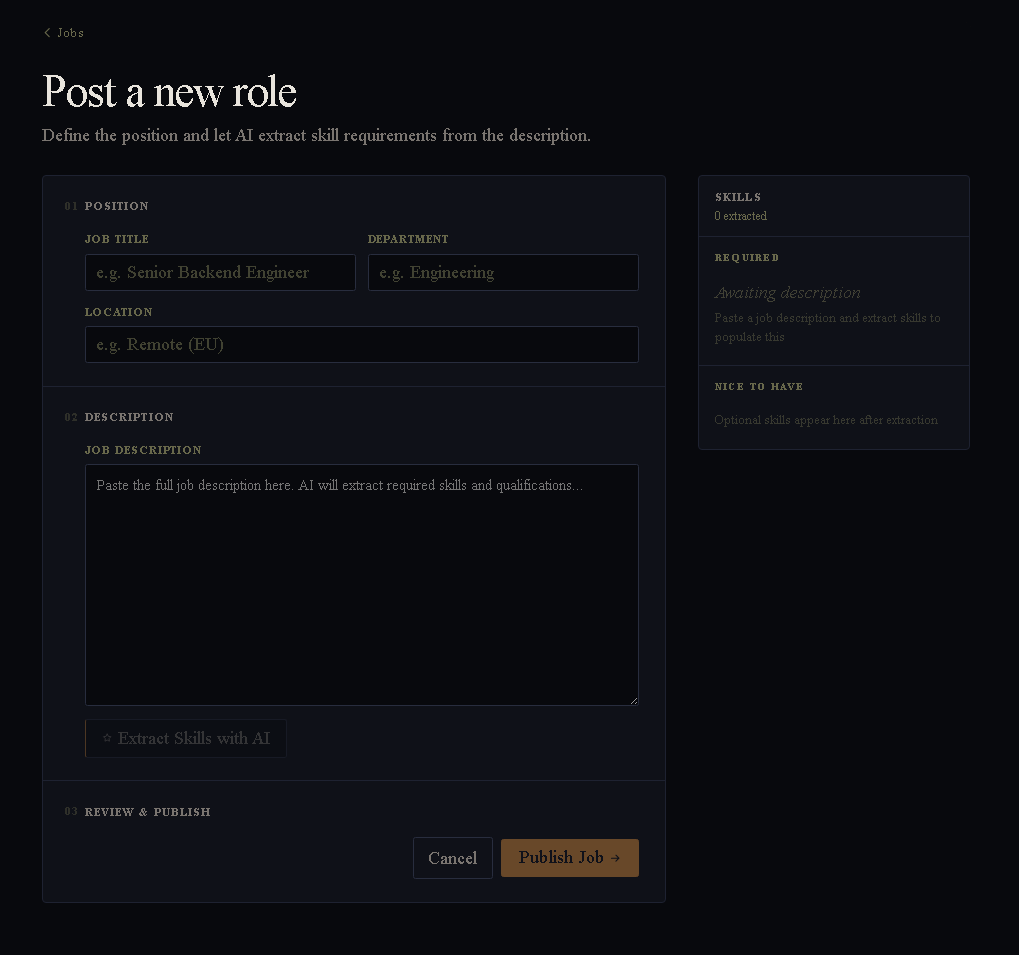Click the Job Title input field
Image resolution: width=1019 pixels, height=955 pixels.
(220, 272)
